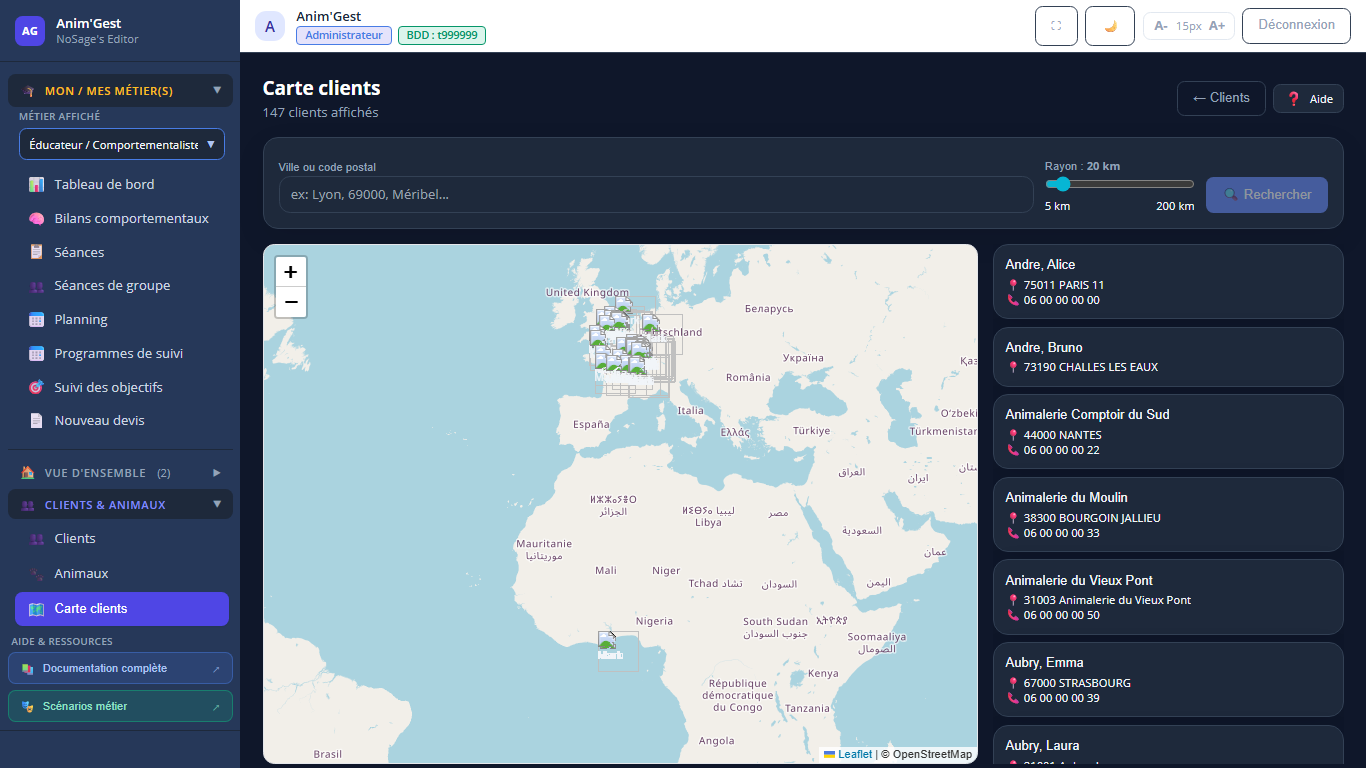Screen dimensions: 1366x768
Task: Select Animalerie du Vieux Pont card
Action: point(1168,597)
